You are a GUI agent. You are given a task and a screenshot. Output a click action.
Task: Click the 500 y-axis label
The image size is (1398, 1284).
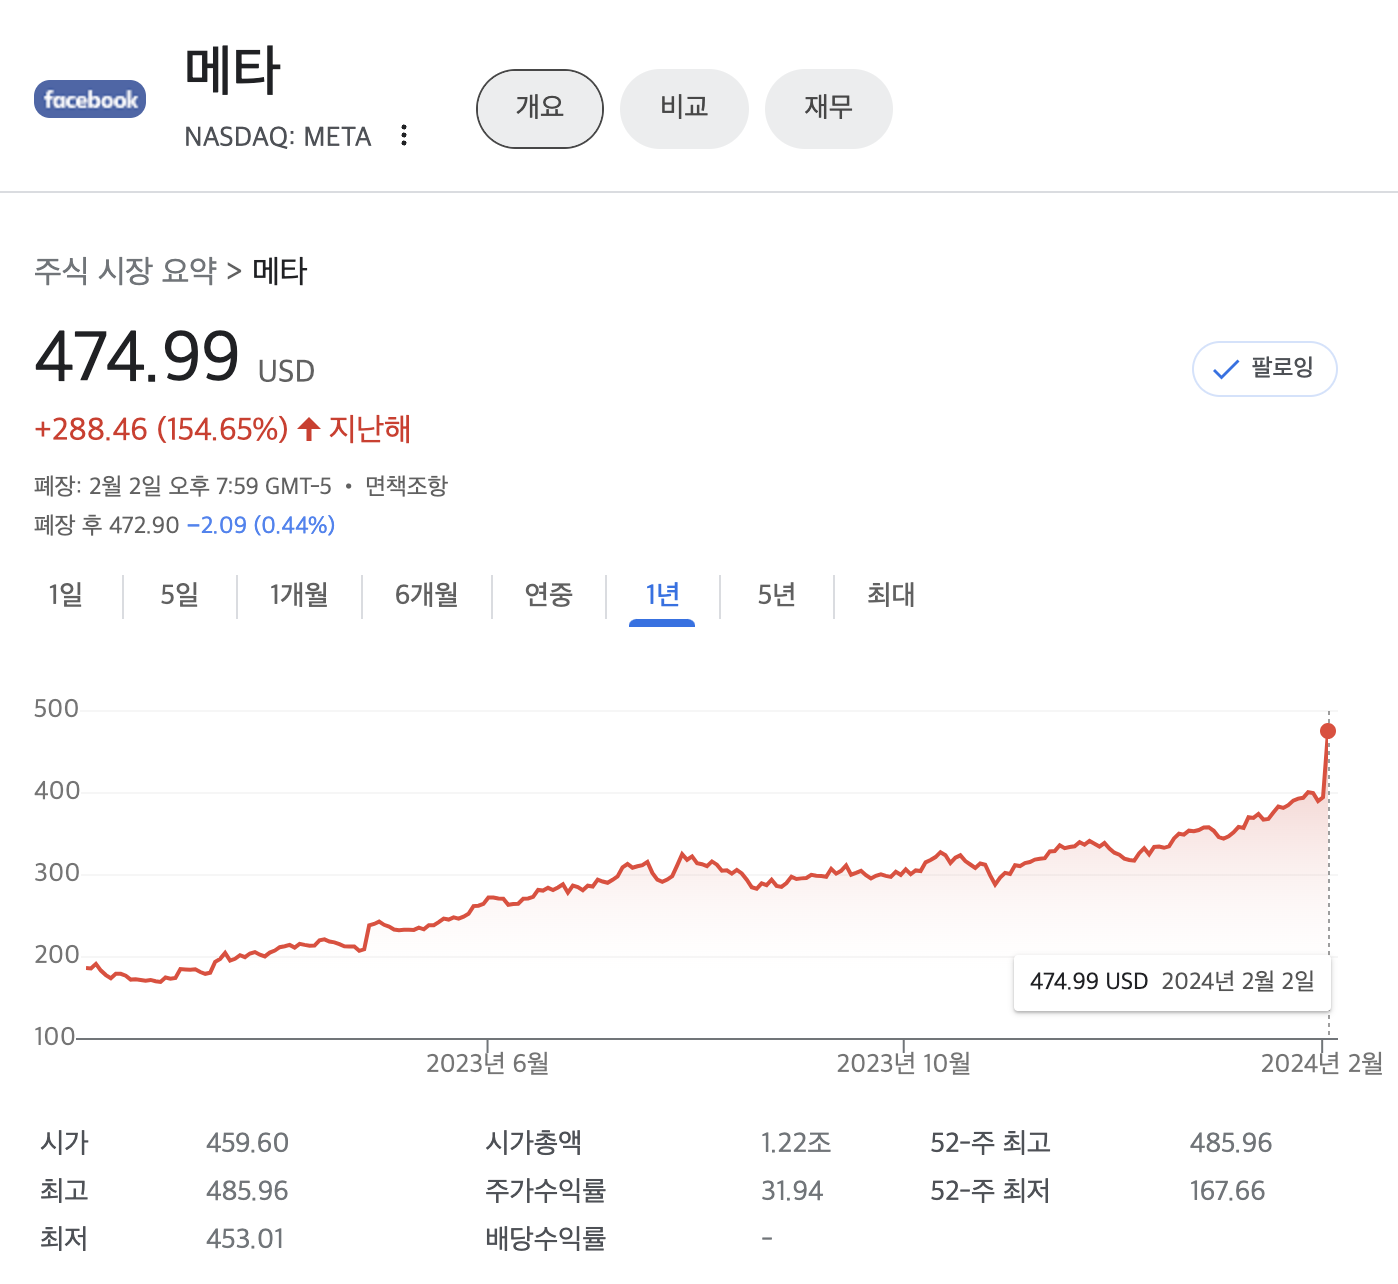tap(56, 709)
